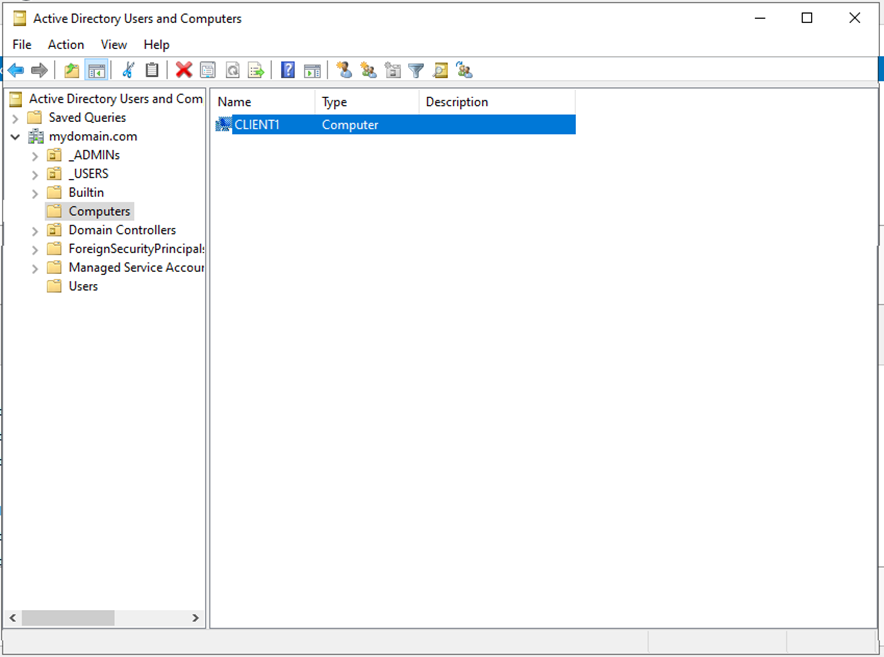This screenshot has height=657, width=884.
Task: Sort by the Name column header
Action: click(x=263, y=102)
